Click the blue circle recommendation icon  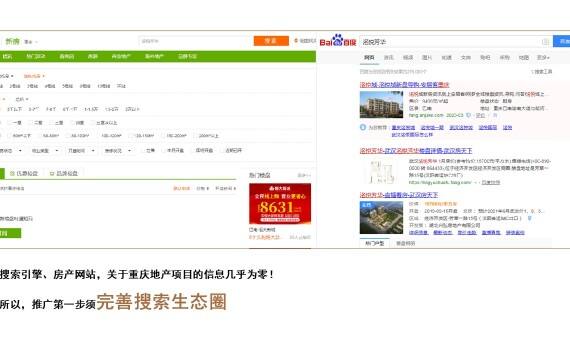[x=362, y=128]
